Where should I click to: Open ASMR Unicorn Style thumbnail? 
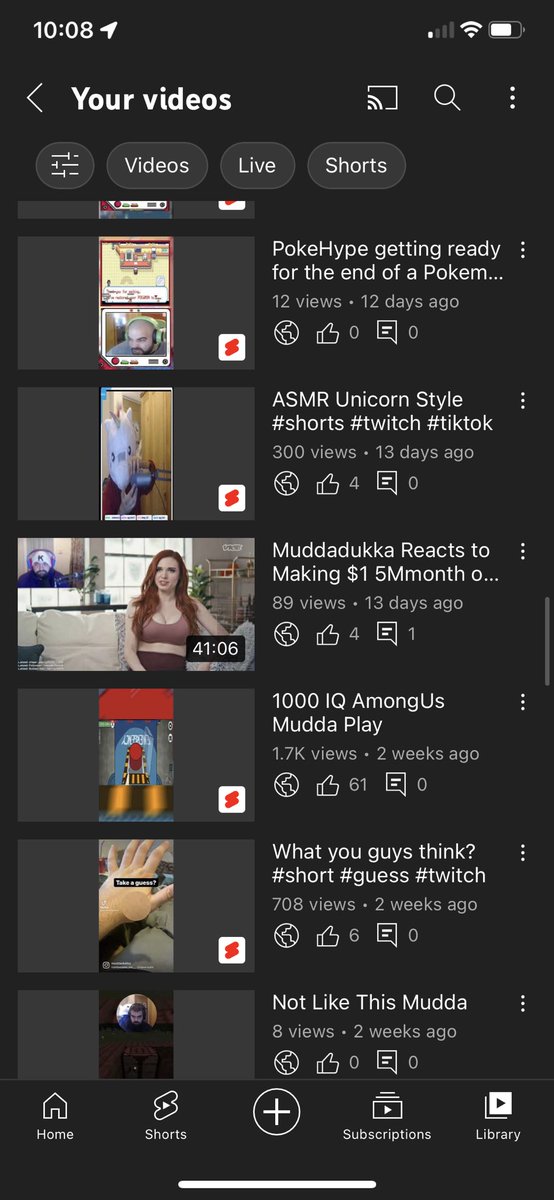point(136,454)
